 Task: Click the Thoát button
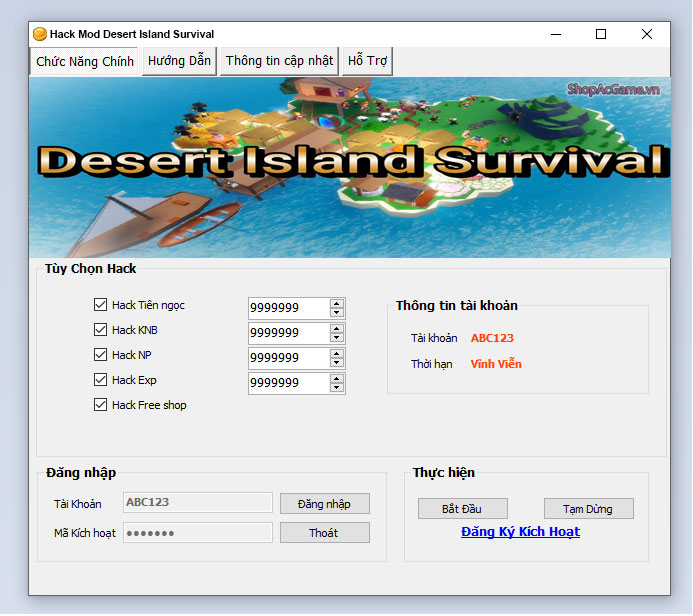tap(324, 533)
